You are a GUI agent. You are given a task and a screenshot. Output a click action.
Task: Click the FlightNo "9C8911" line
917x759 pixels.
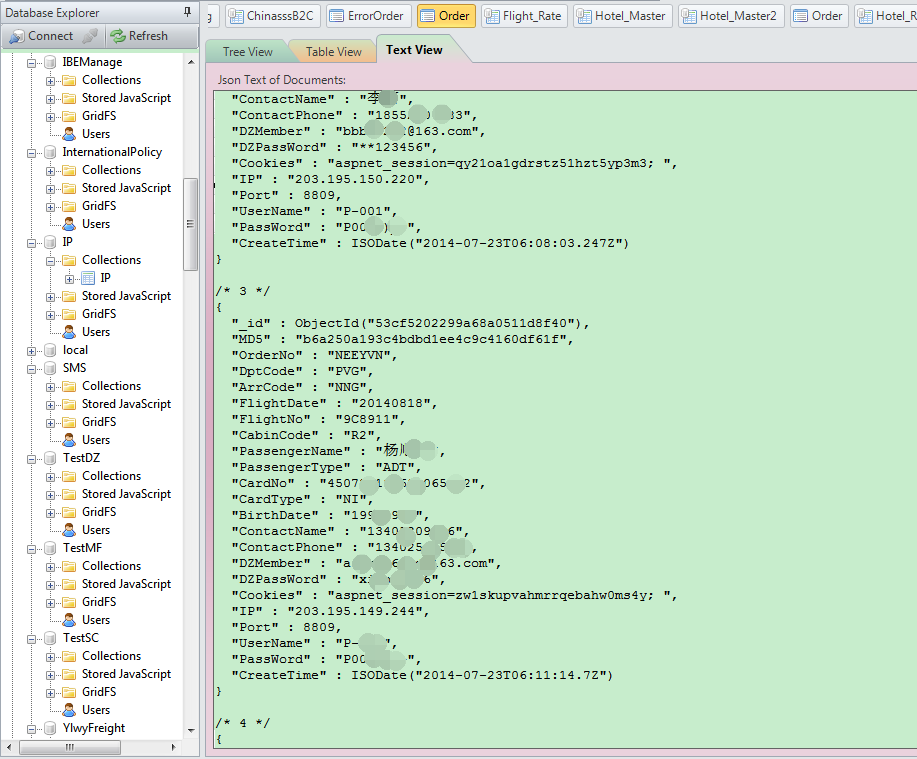(318, 419)
